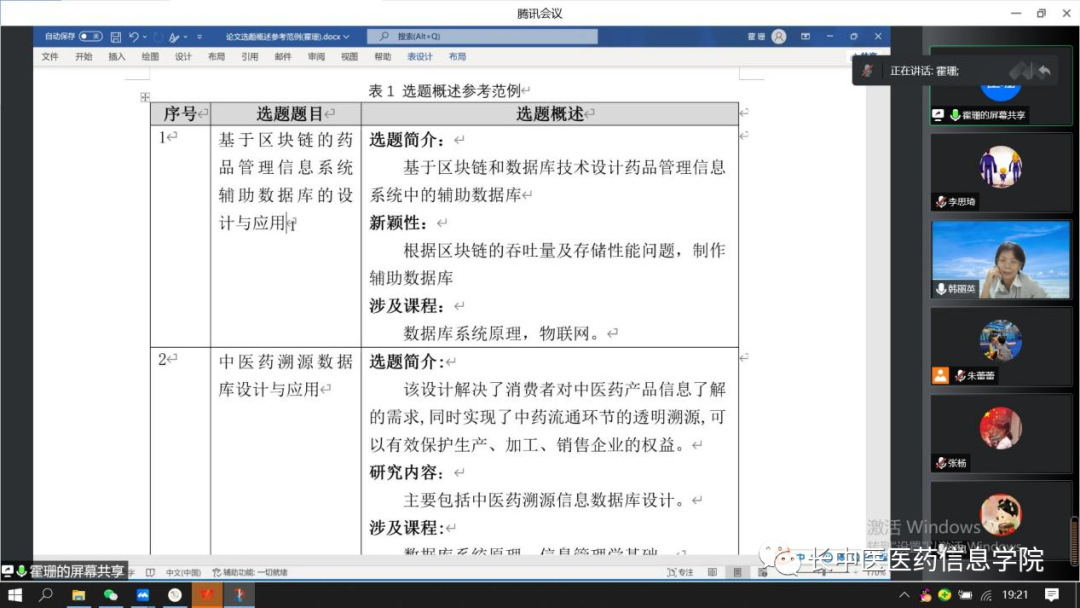Click the Word search box (Alt+Q)
This screenshot has height=608, width=1080.
point(482,36)
